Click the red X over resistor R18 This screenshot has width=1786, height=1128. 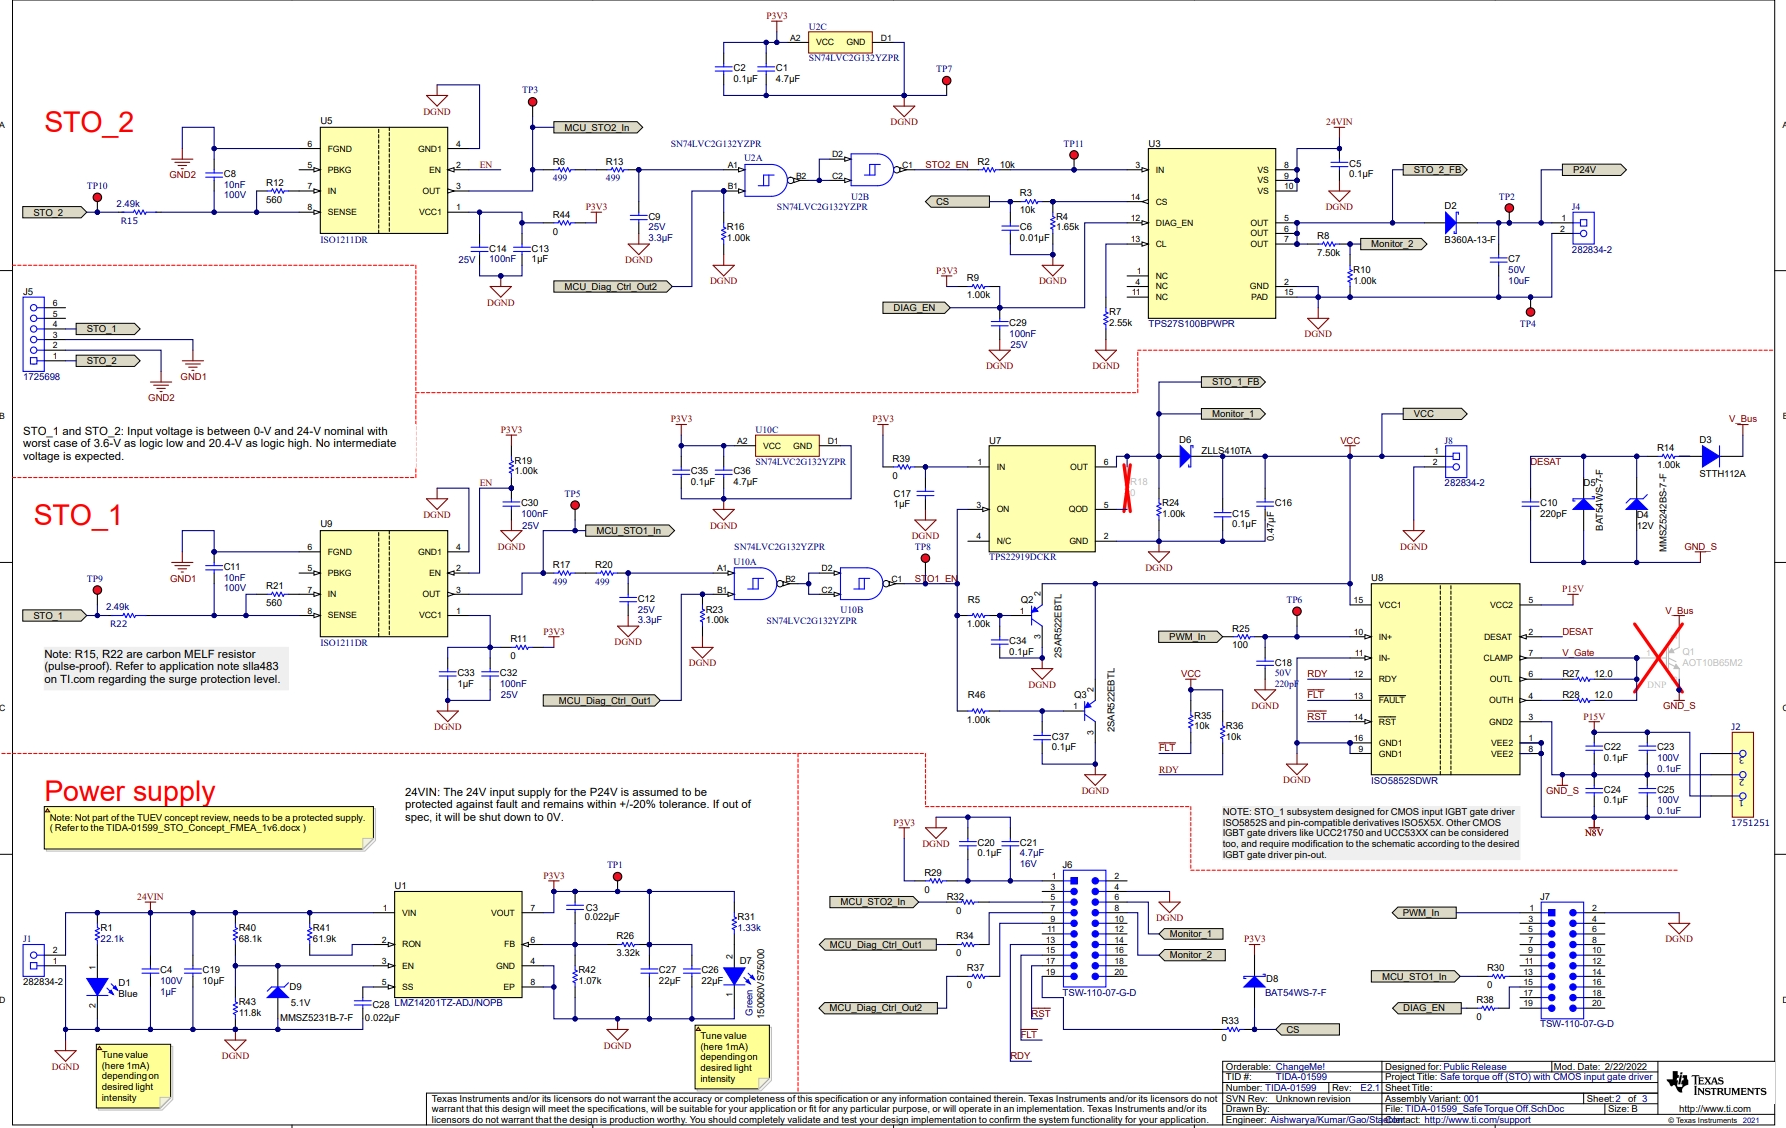[x=1127, y=487]
